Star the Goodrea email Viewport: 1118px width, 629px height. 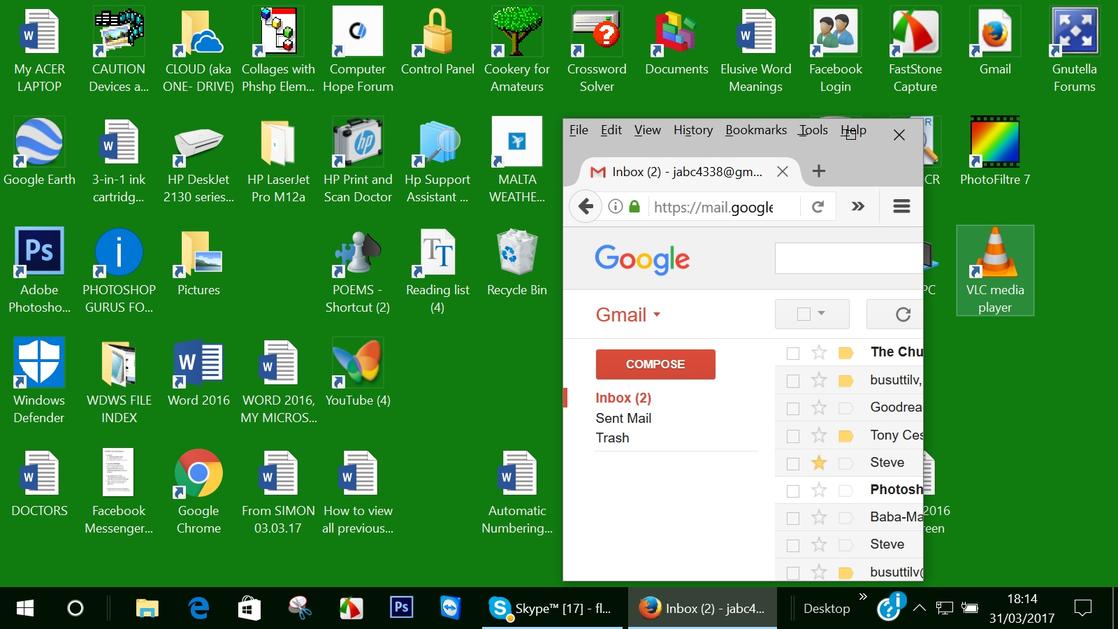point(819,407)
